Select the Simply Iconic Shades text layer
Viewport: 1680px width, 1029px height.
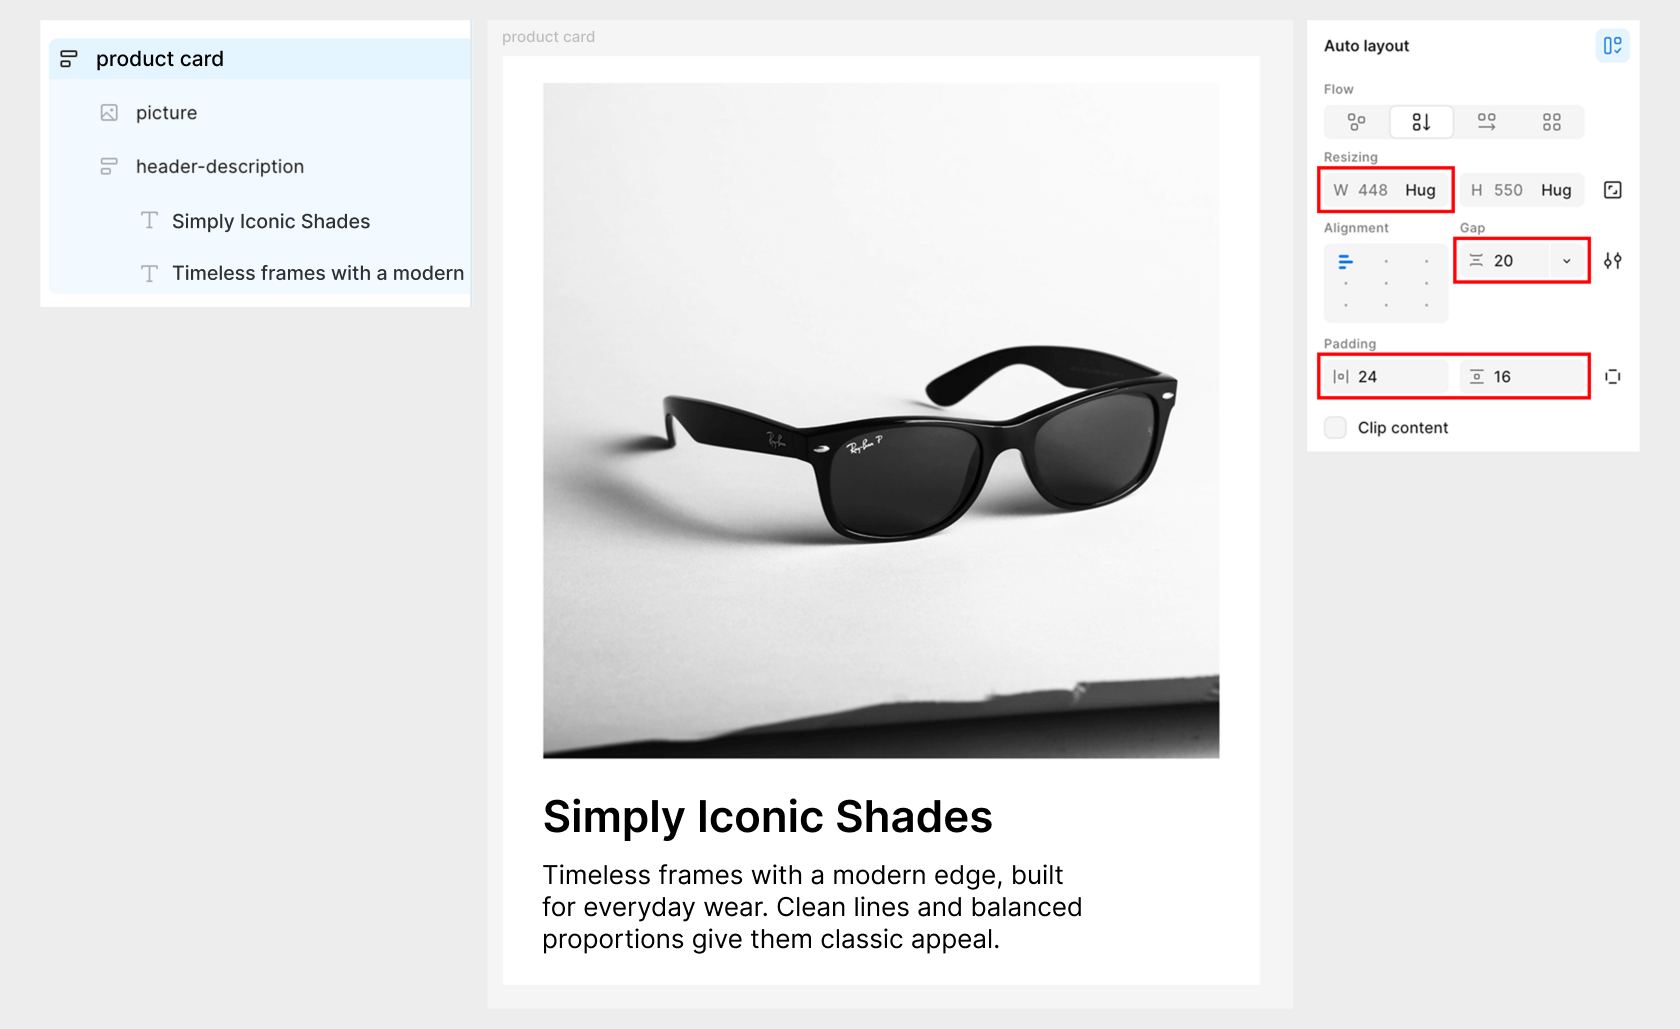pos(260,221)
